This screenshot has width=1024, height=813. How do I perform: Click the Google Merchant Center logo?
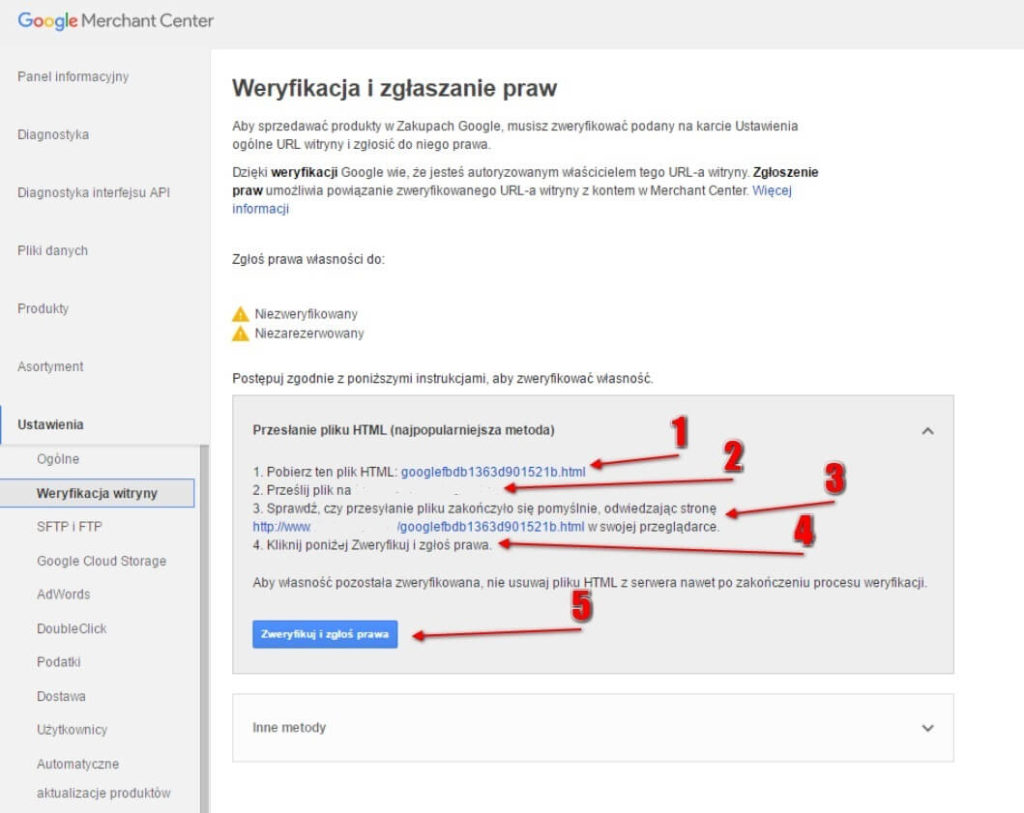pos(116,21)
